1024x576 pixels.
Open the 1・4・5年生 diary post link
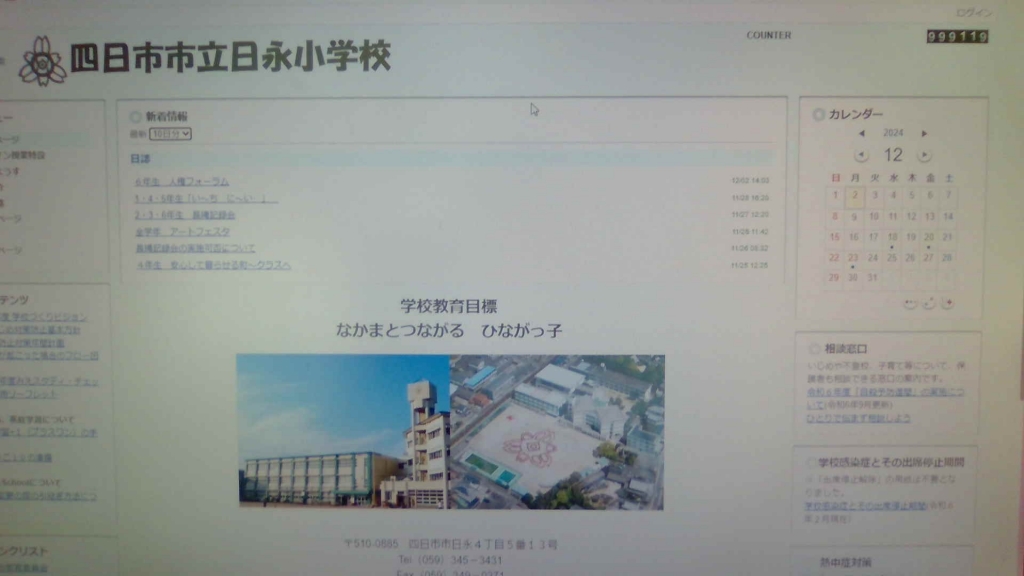[206, 199]
